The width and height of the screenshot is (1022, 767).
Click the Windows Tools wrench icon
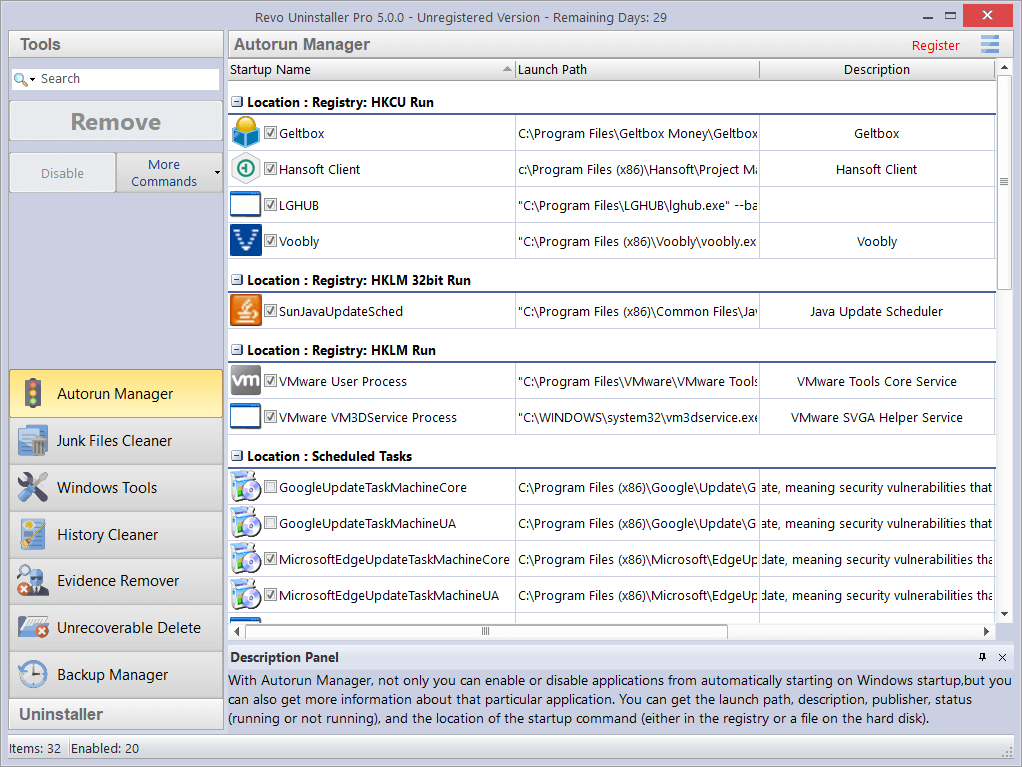coord(33,487)
